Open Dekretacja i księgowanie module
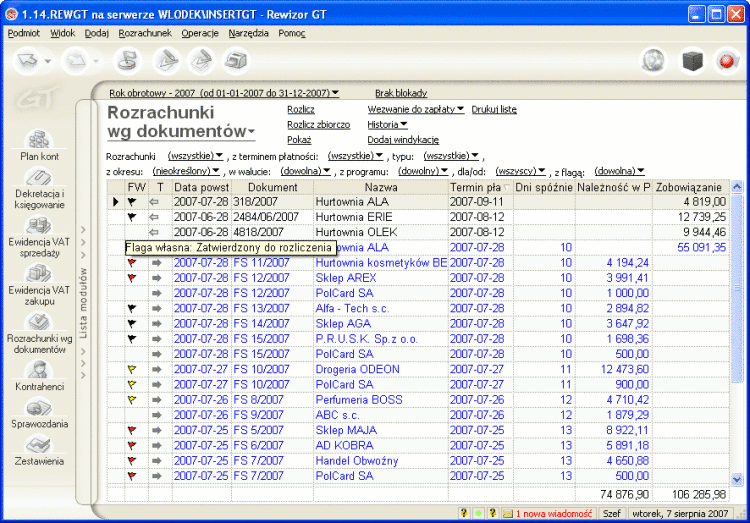 (x=40, y=187)
